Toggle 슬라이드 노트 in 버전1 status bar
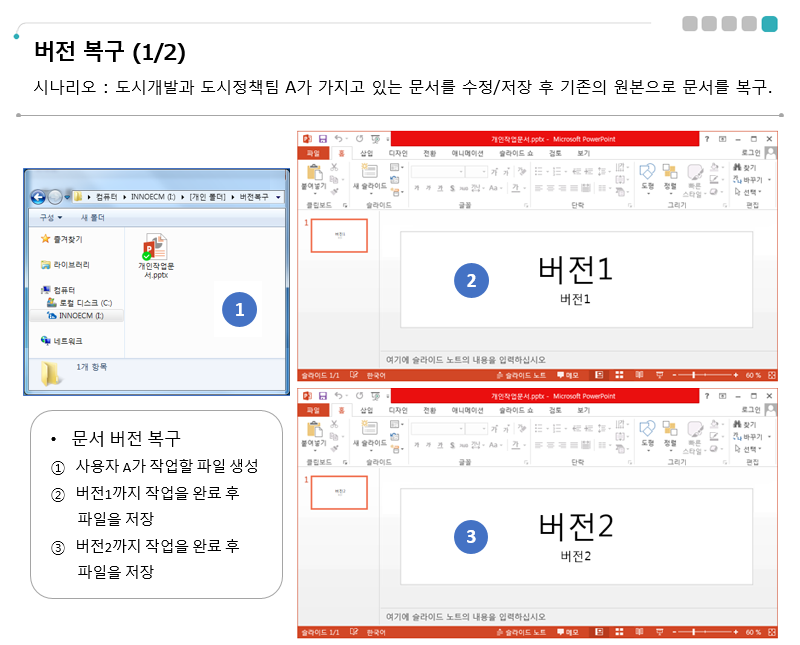This screenshot has height=645, width=800. 521,375
